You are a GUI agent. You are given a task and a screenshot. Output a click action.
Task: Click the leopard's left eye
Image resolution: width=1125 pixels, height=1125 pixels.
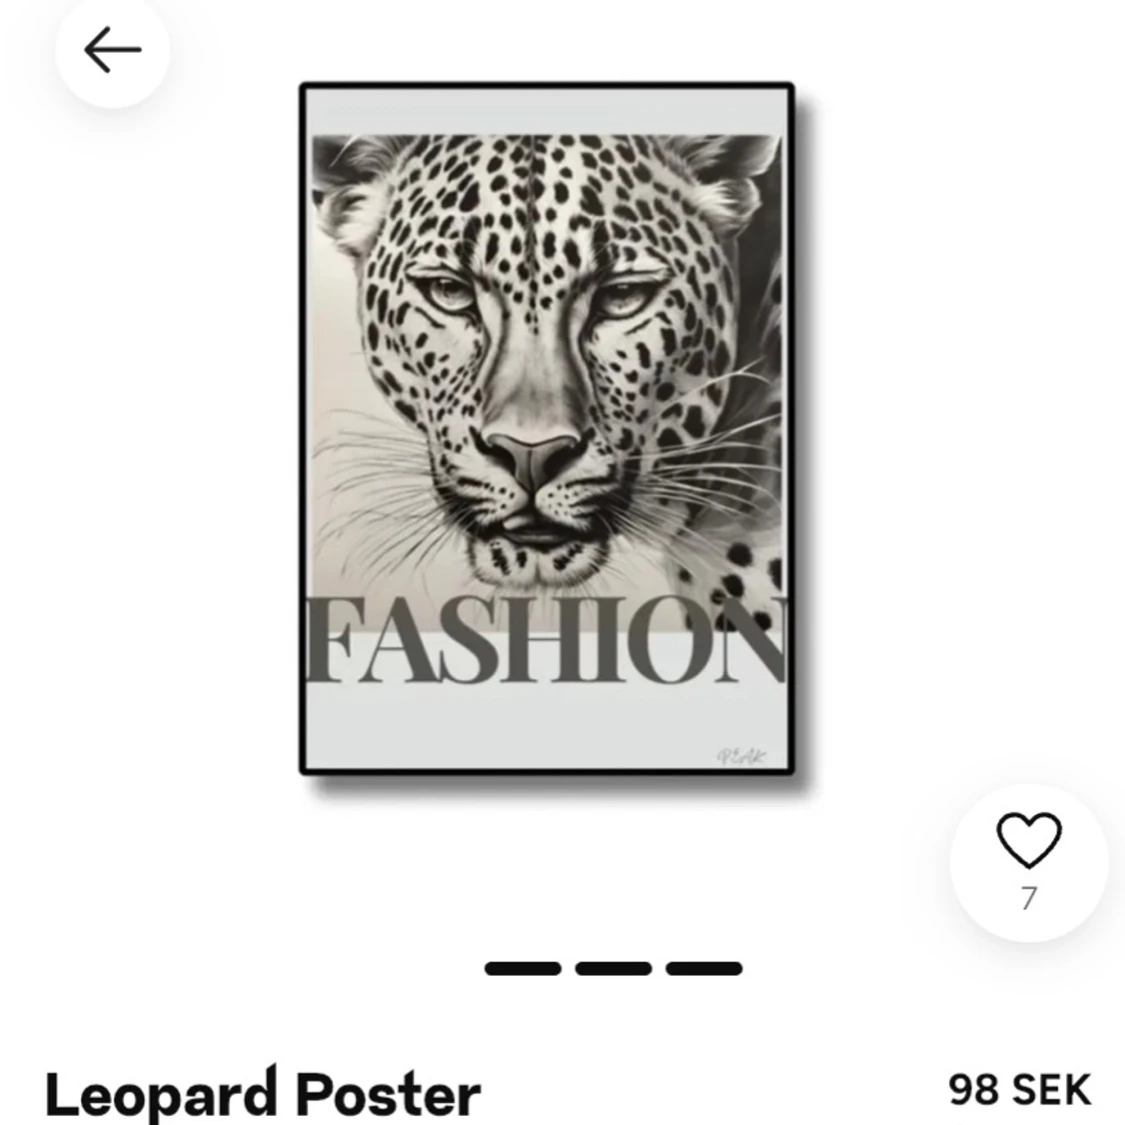click(448, 293)
